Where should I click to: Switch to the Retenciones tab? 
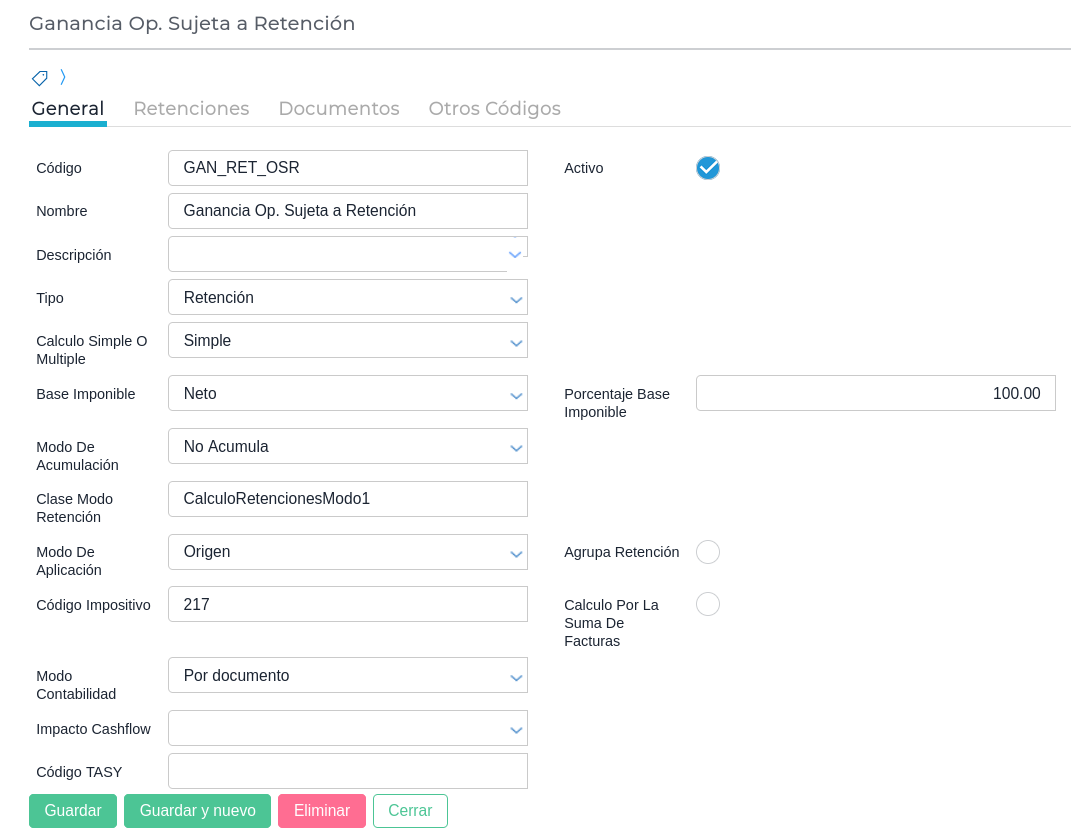click(191, 108)
